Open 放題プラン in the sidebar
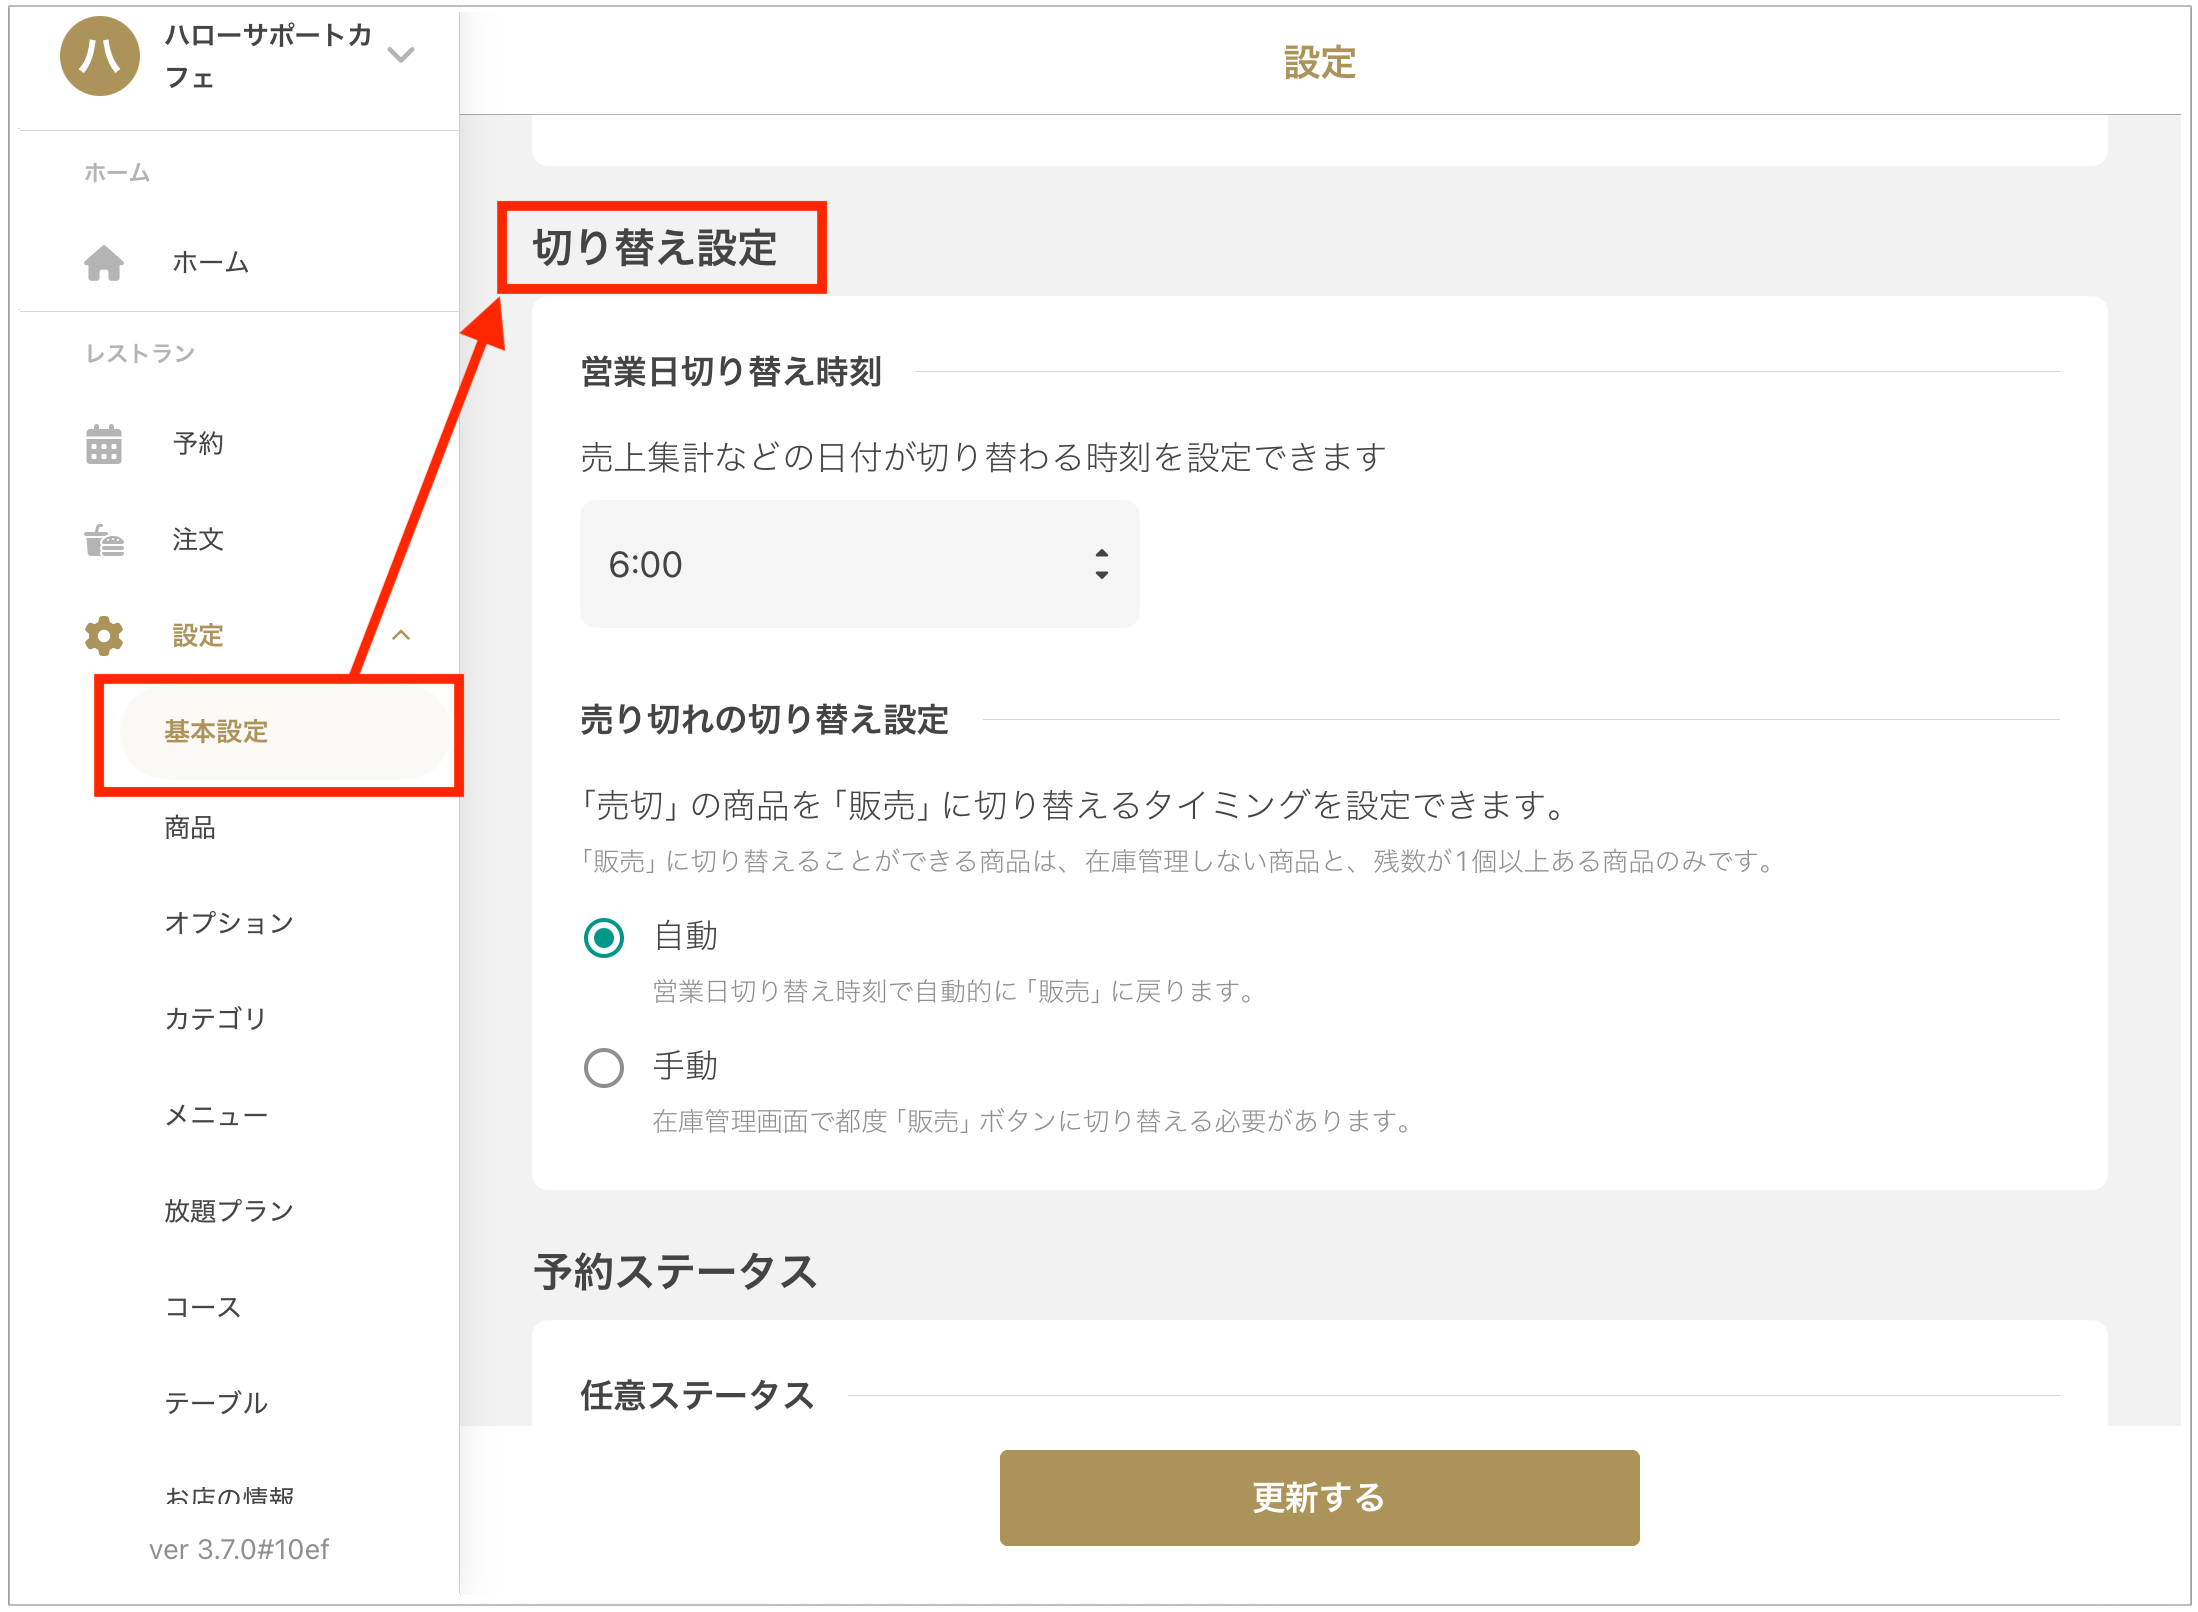 228,1211
